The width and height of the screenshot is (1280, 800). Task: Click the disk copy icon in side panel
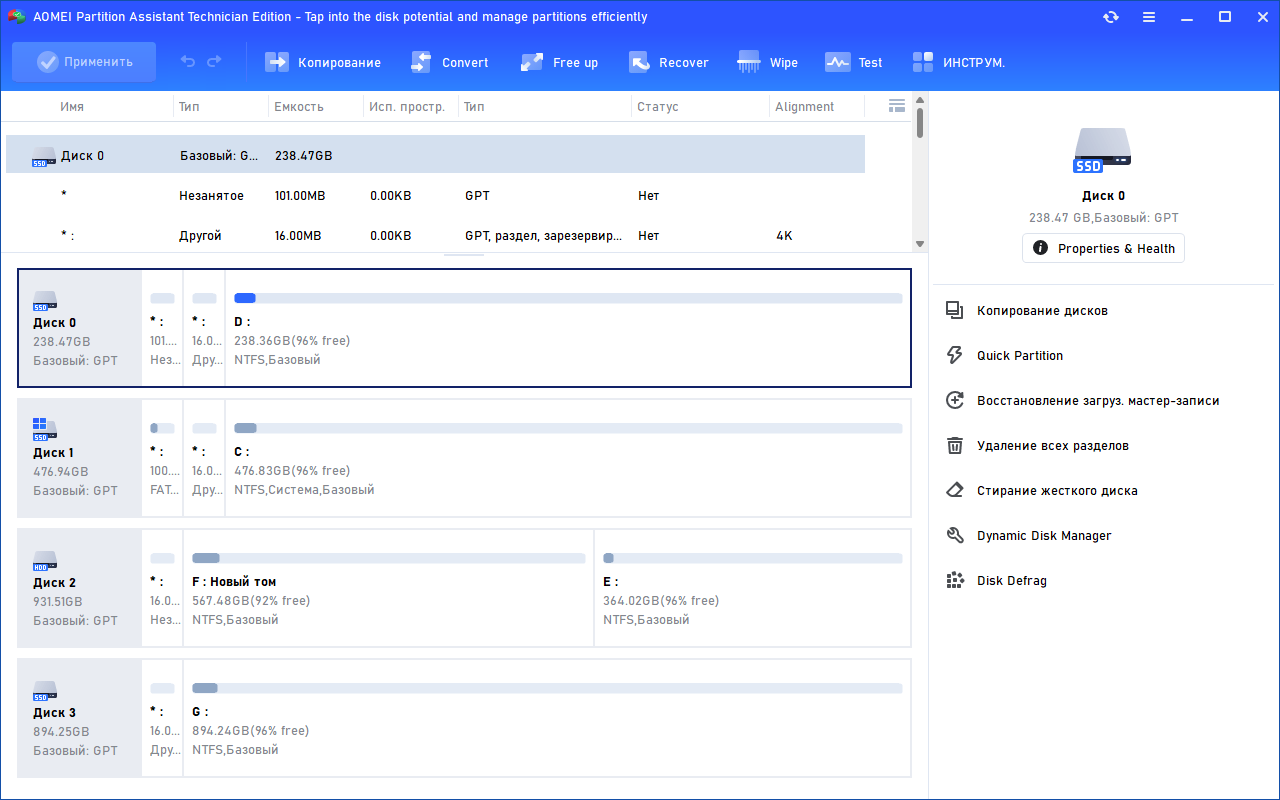[x=955, y=311]
